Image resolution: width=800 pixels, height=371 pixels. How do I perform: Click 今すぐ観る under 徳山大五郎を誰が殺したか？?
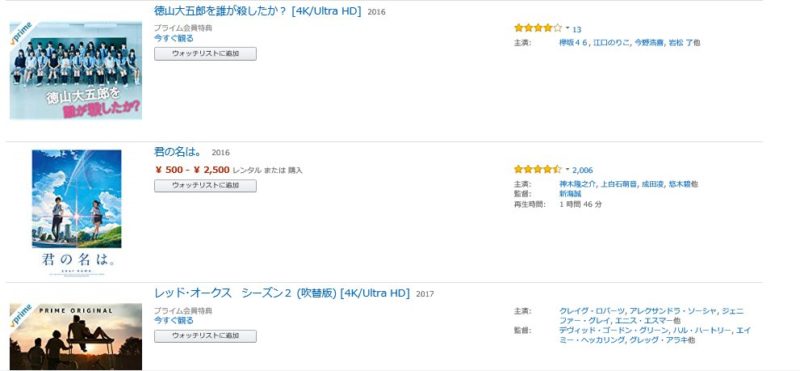pos(174,38)
